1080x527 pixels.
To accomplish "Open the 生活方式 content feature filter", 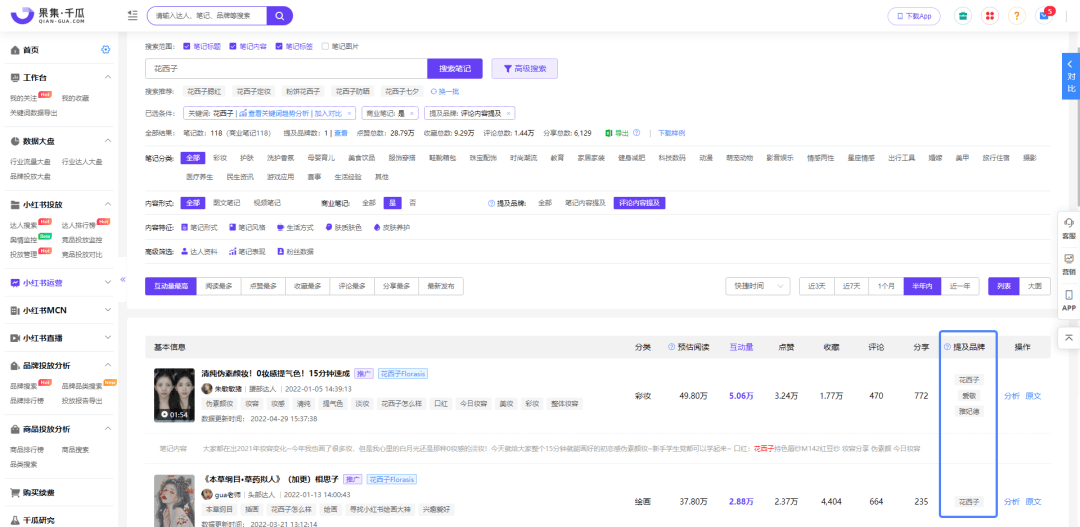I will click(295, 227).
